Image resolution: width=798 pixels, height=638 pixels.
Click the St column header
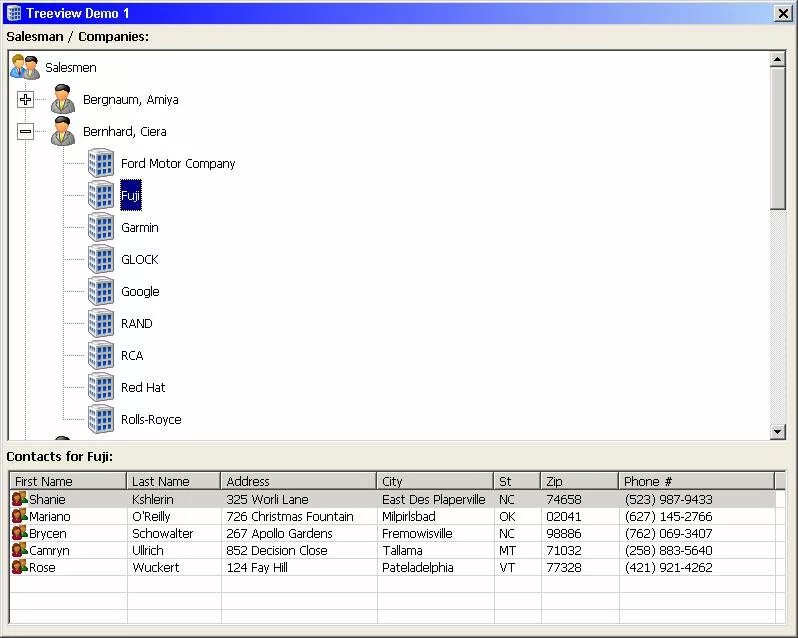click(x=517, y=481)
